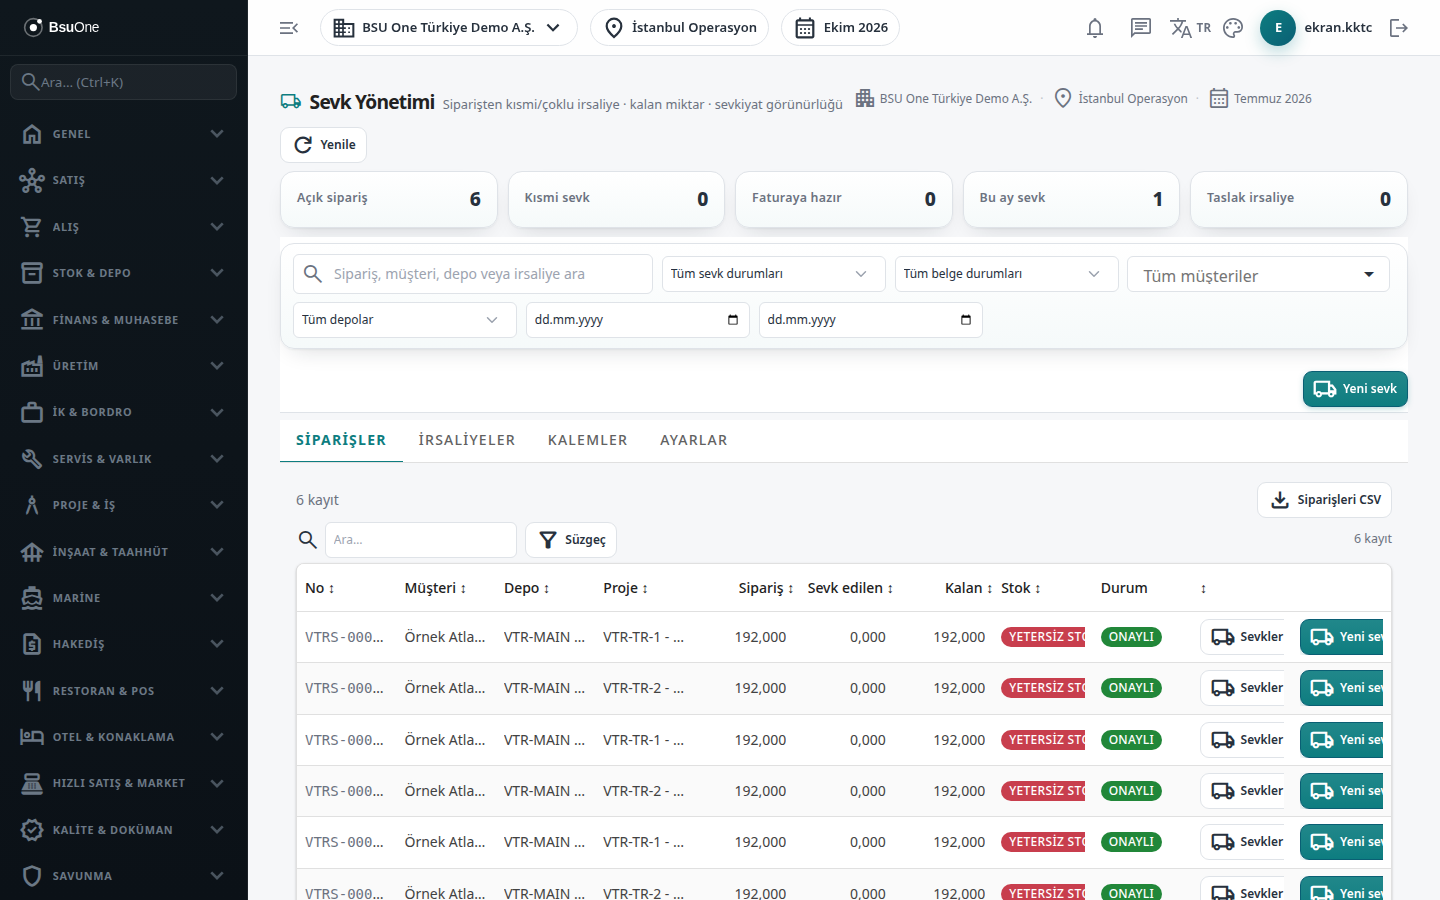Screen dimensions: 1440x900
Task: Open the first date picker field
Action: (x=637, y=320)
